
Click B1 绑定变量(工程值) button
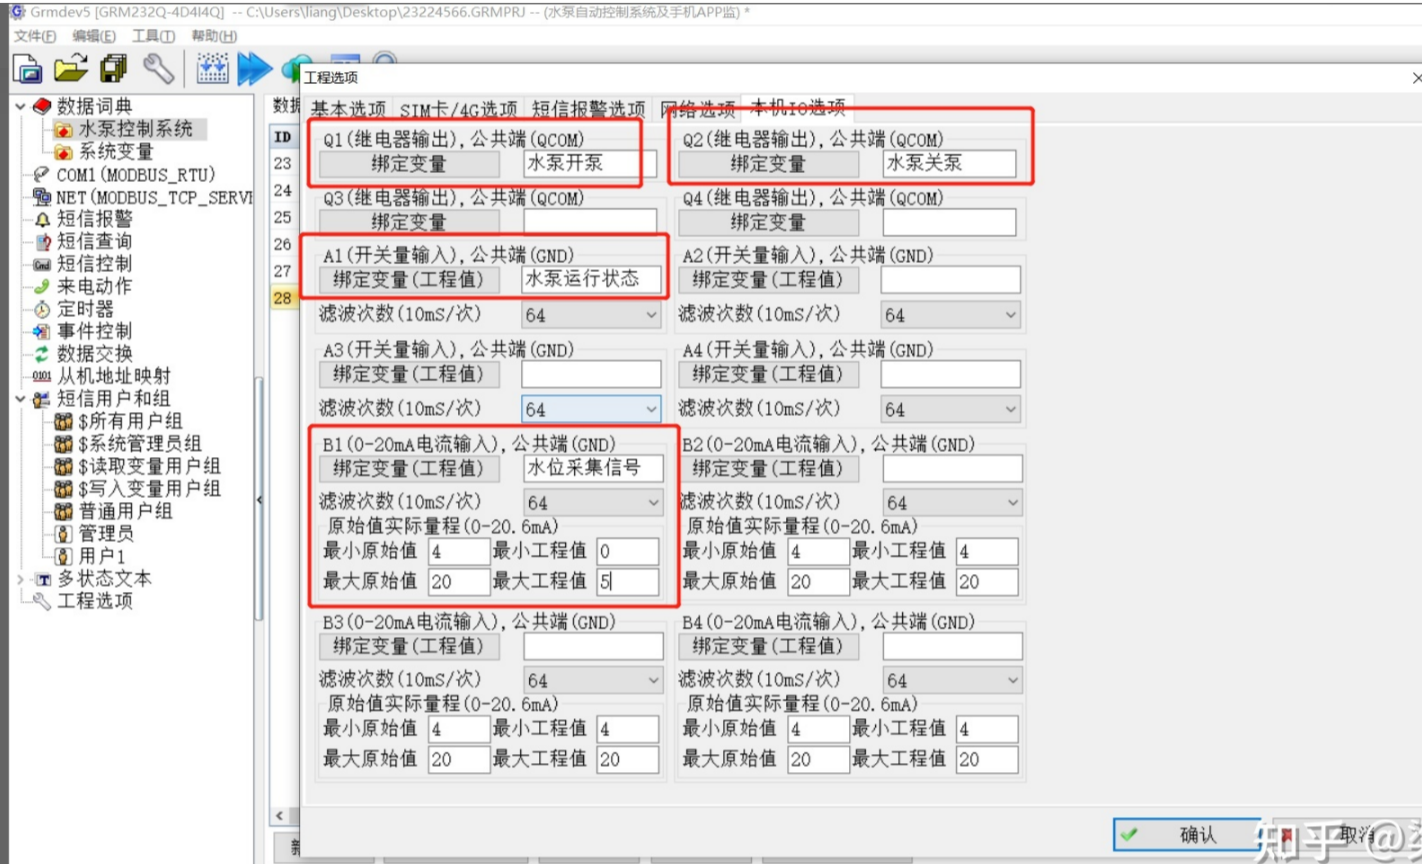409,468
